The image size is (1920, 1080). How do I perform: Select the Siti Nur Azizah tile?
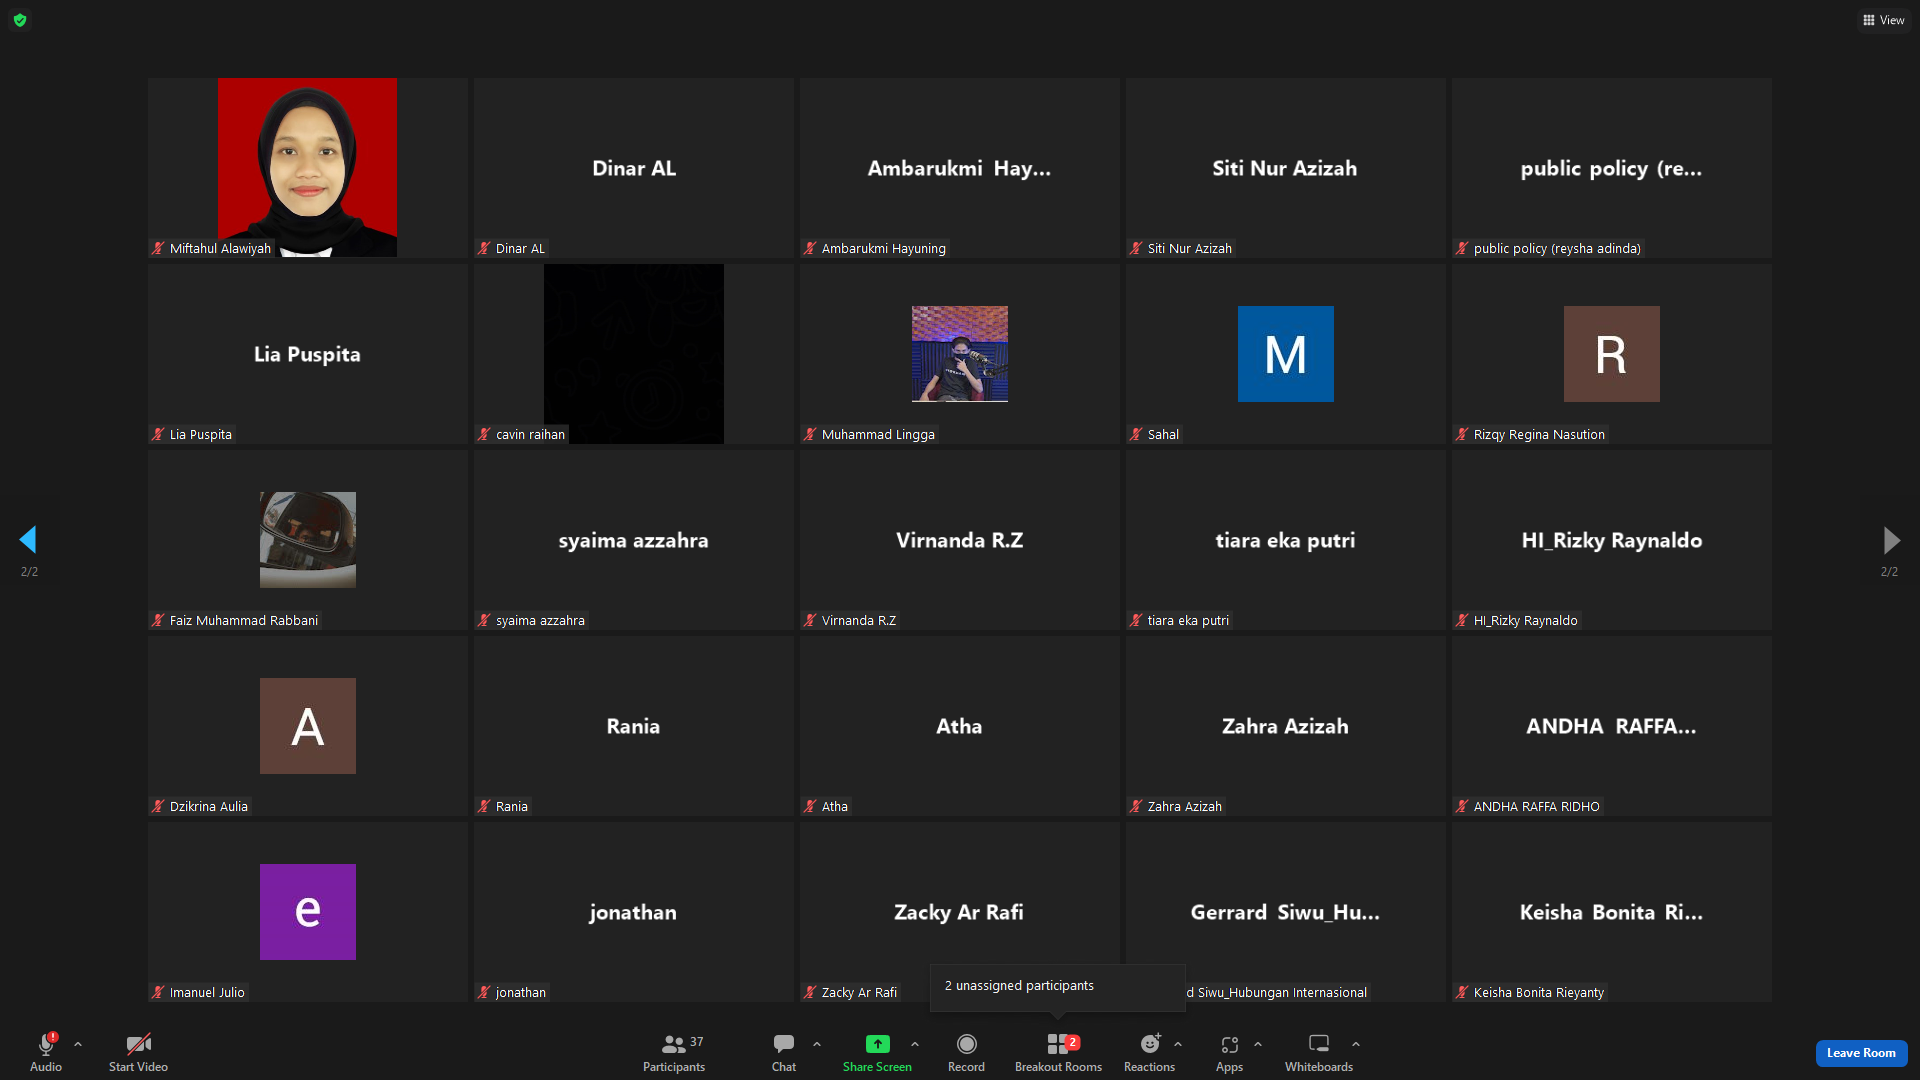click(x=1286, y=168)
